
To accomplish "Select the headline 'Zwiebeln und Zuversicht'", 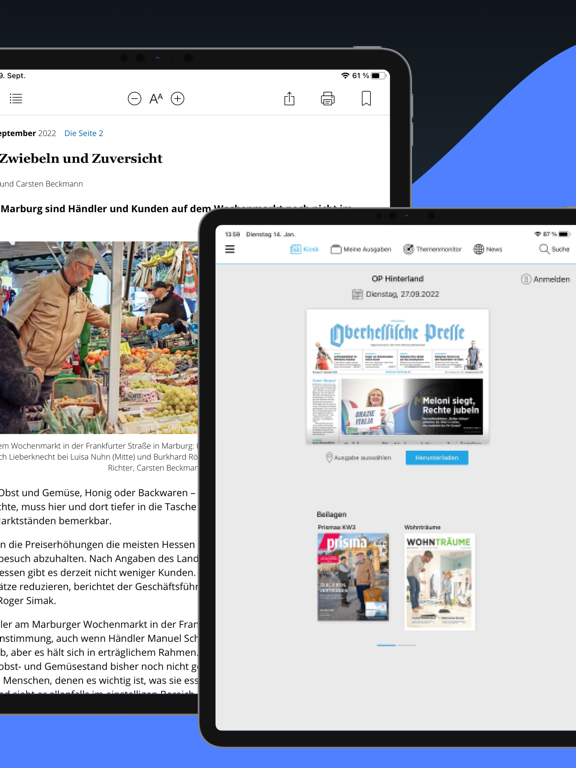I will pyautogui.click(x=81, y=158).
